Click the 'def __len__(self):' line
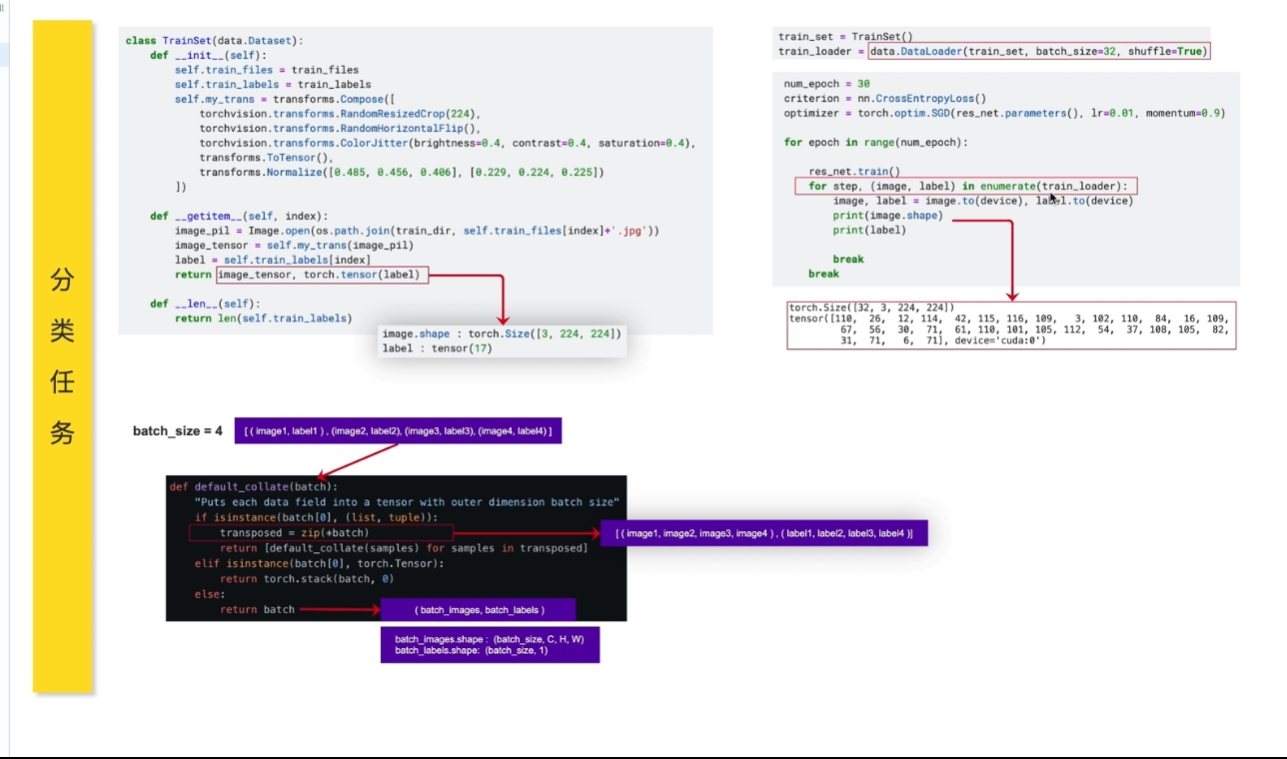The width and height of the screenshot is (1287, 759). (x=205, y=304)
